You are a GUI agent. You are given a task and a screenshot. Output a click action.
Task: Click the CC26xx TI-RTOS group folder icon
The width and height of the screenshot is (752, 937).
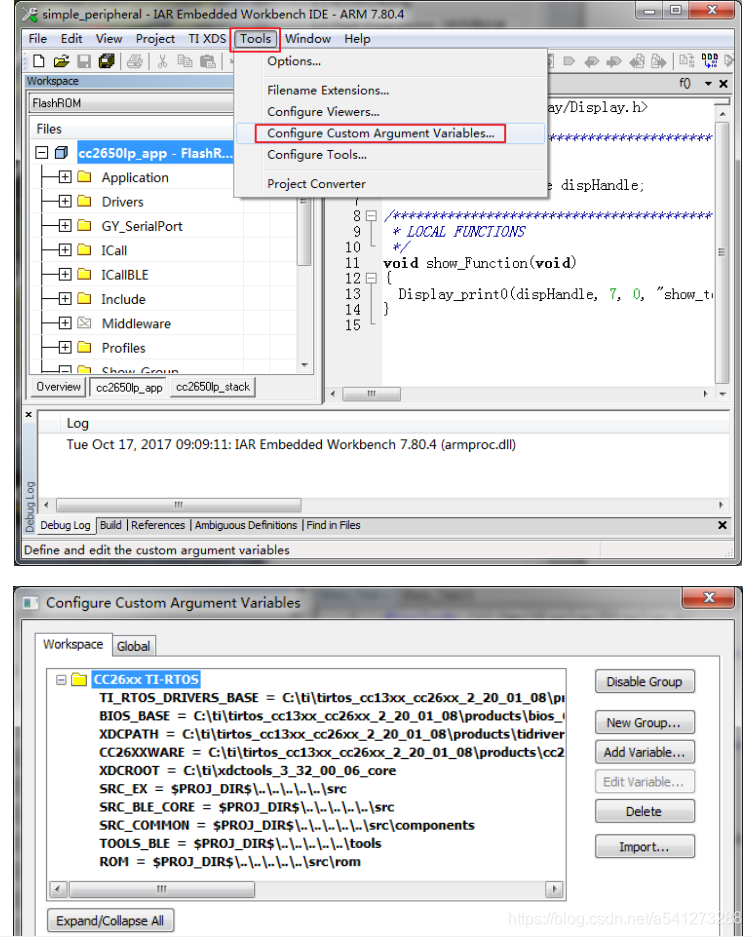coord(79,679)
